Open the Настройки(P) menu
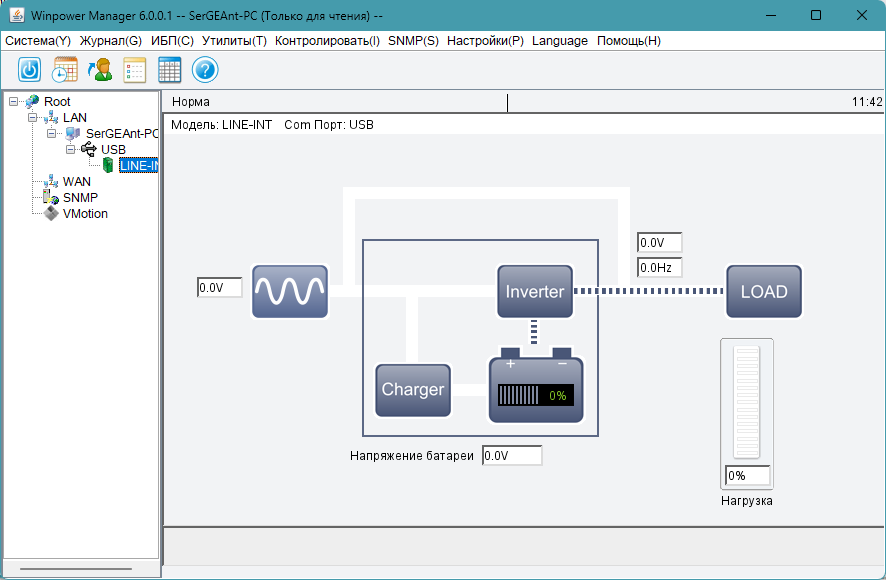The width and height of the screenshot is (886, 580). pos(485,41)
